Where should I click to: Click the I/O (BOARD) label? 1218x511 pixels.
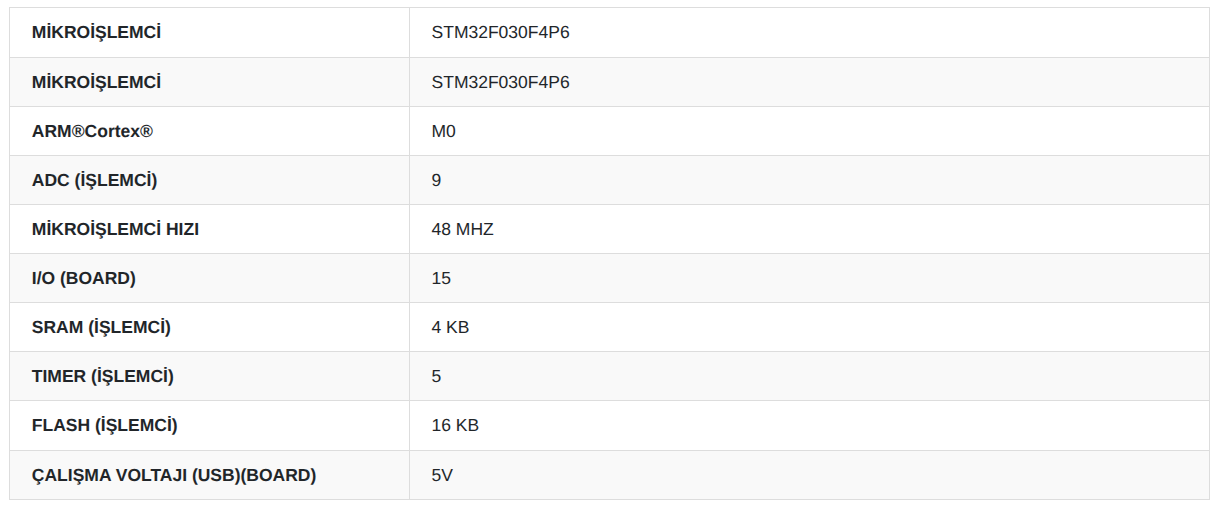pyautogui.click(x=83, y=278)
